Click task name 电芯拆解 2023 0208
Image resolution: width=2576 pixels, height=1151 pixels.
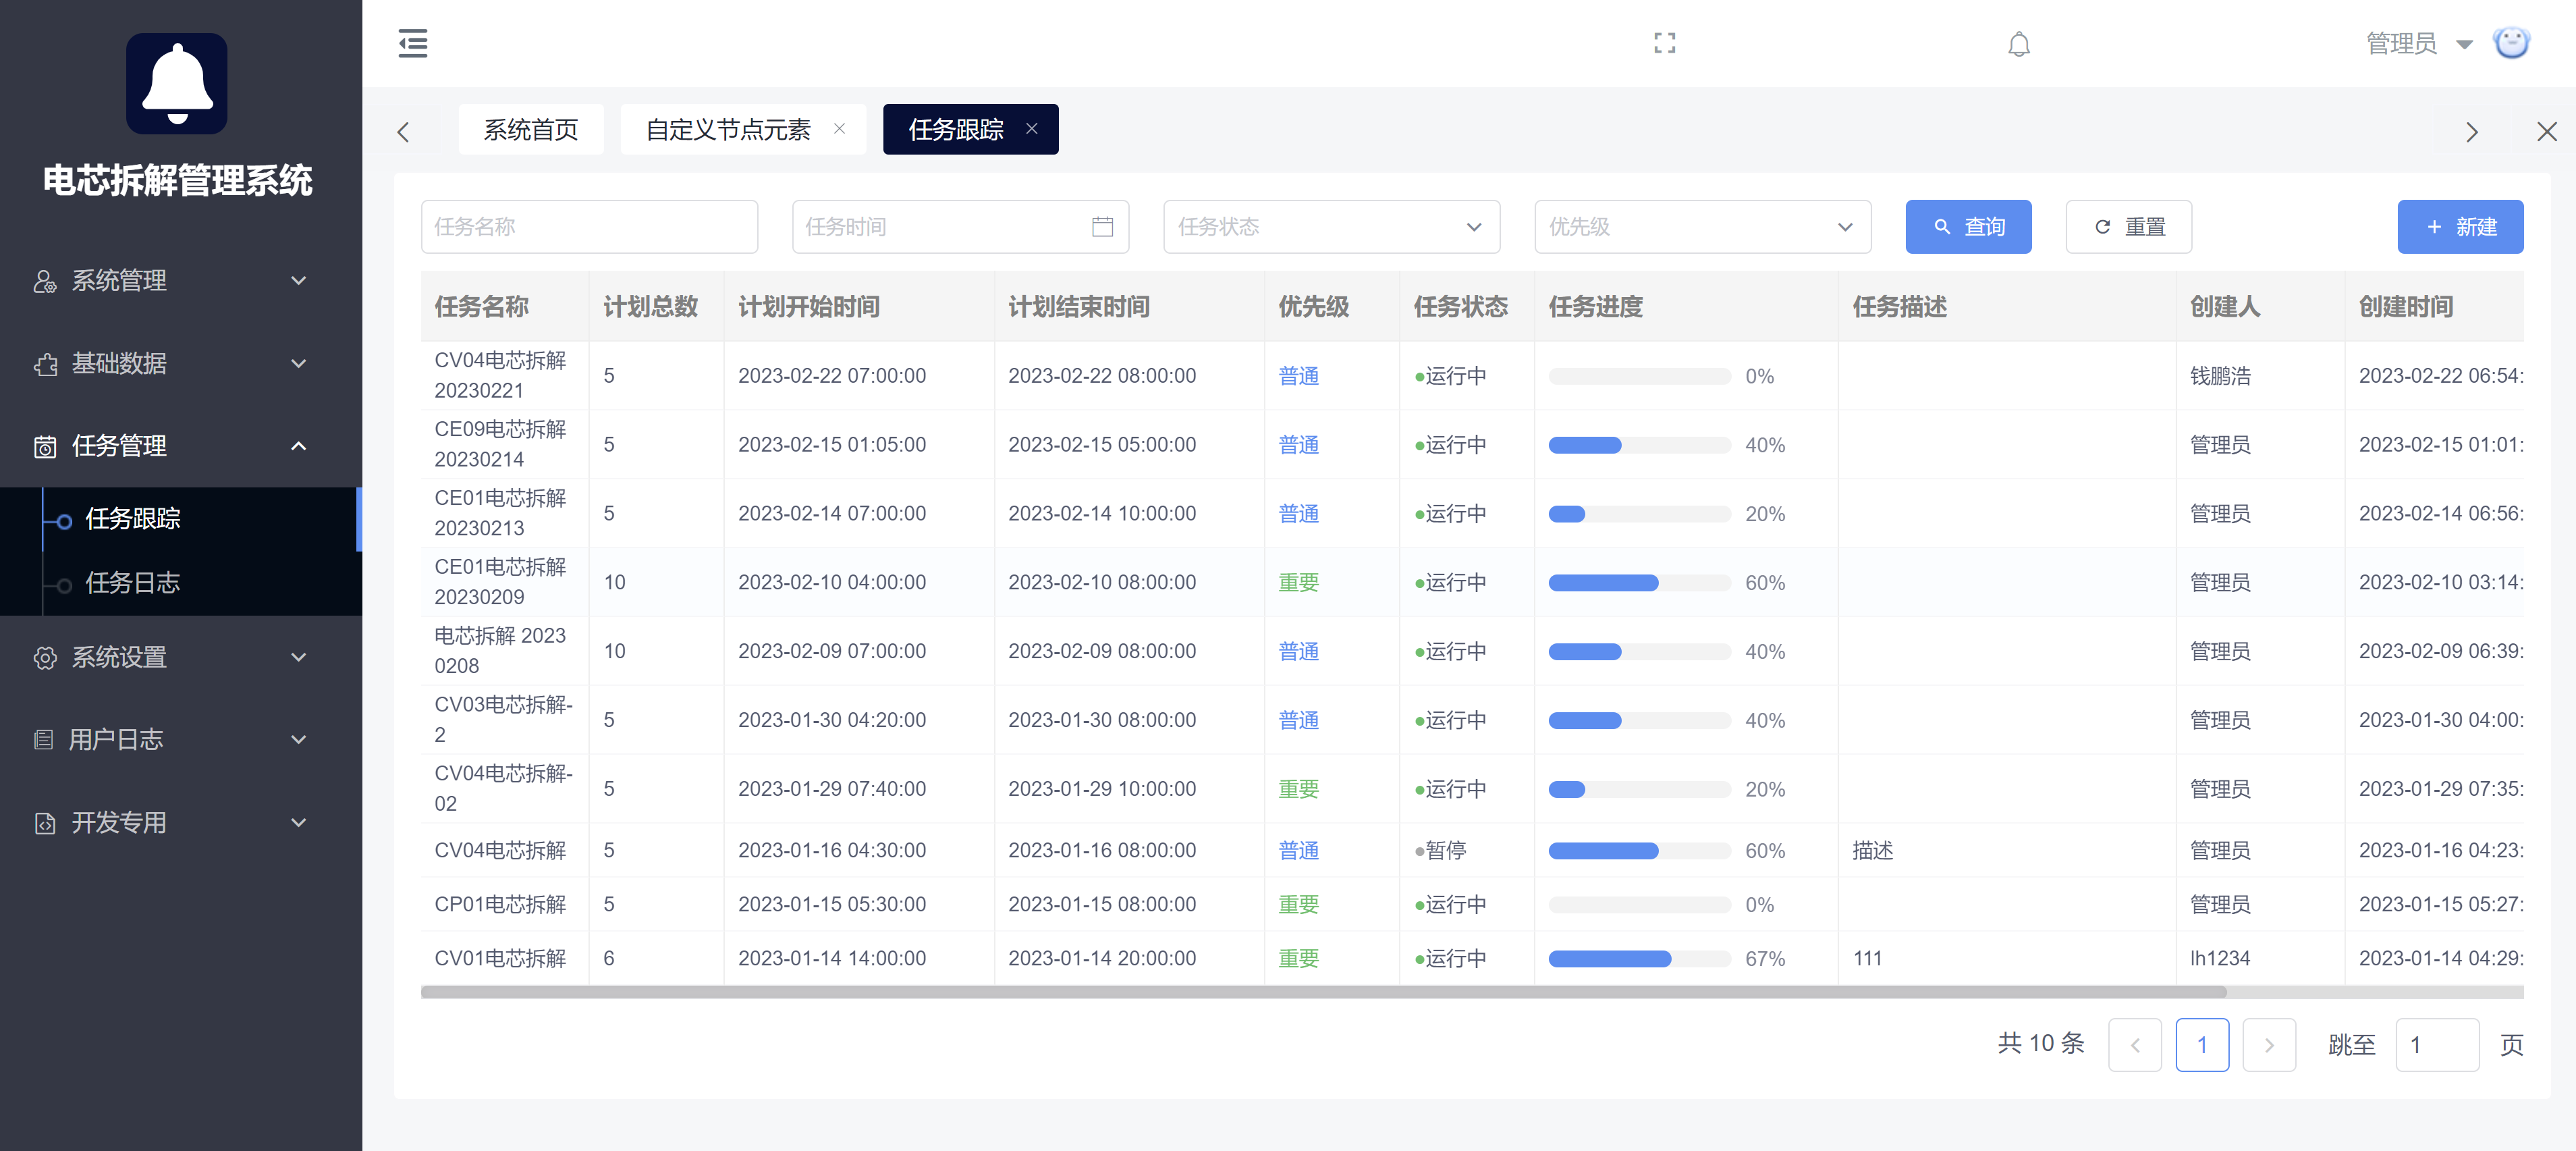[x=500, y=651]
